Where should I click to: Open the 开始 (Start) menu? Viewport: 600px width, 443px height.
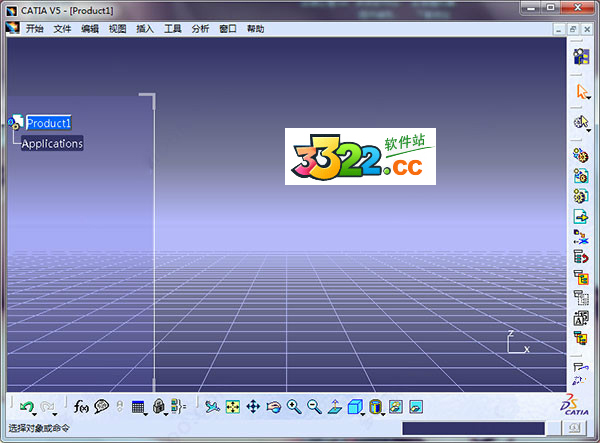34,29
